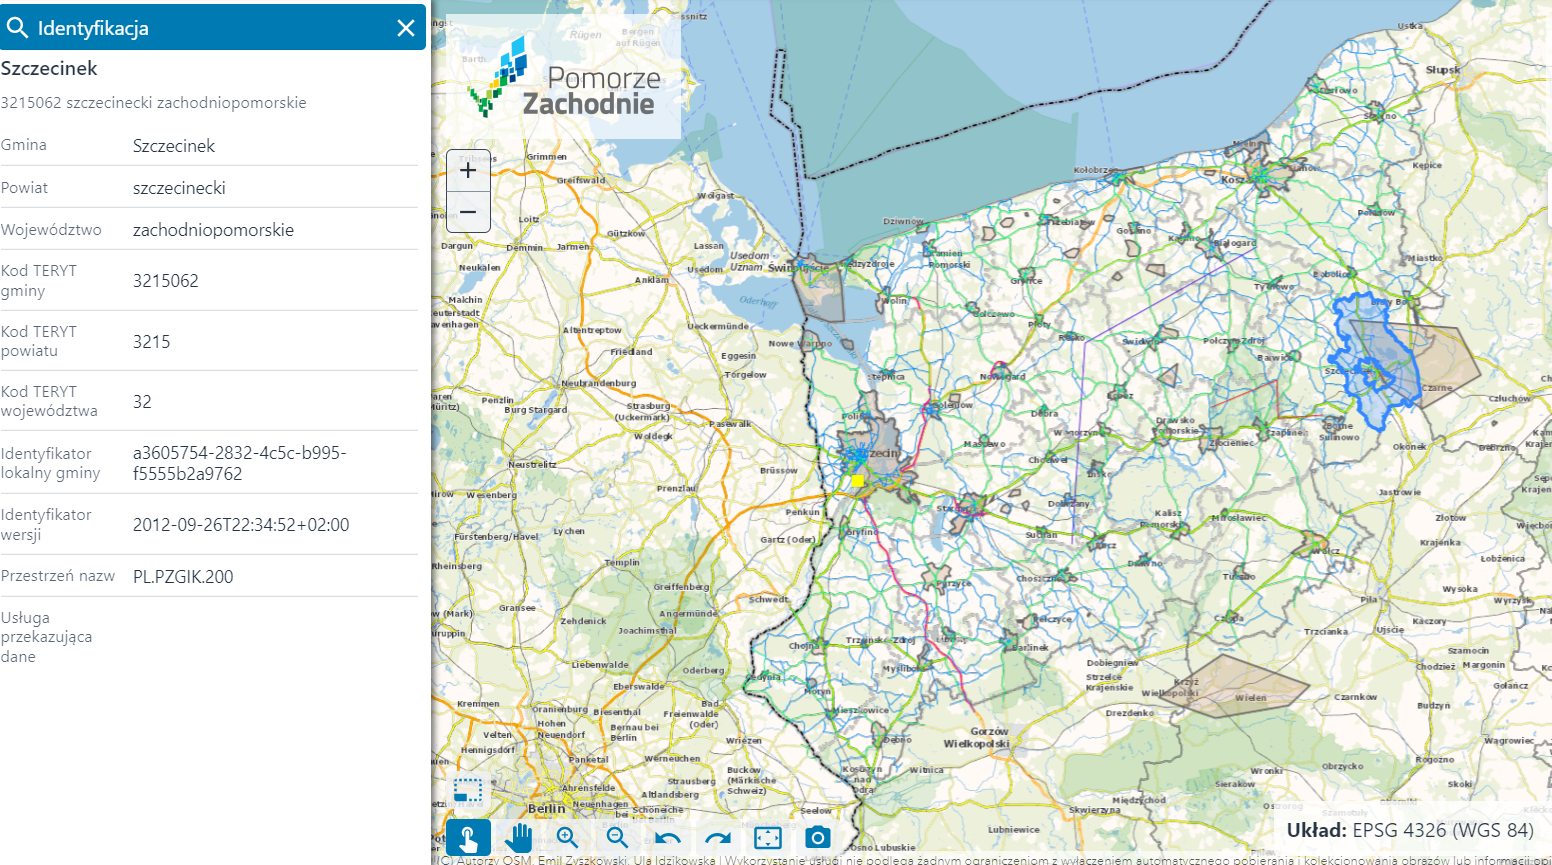The height and width of the screenshot is (865, 1552).
Task: Take a map snapshot with camera
Action: (x=817, y=838)
